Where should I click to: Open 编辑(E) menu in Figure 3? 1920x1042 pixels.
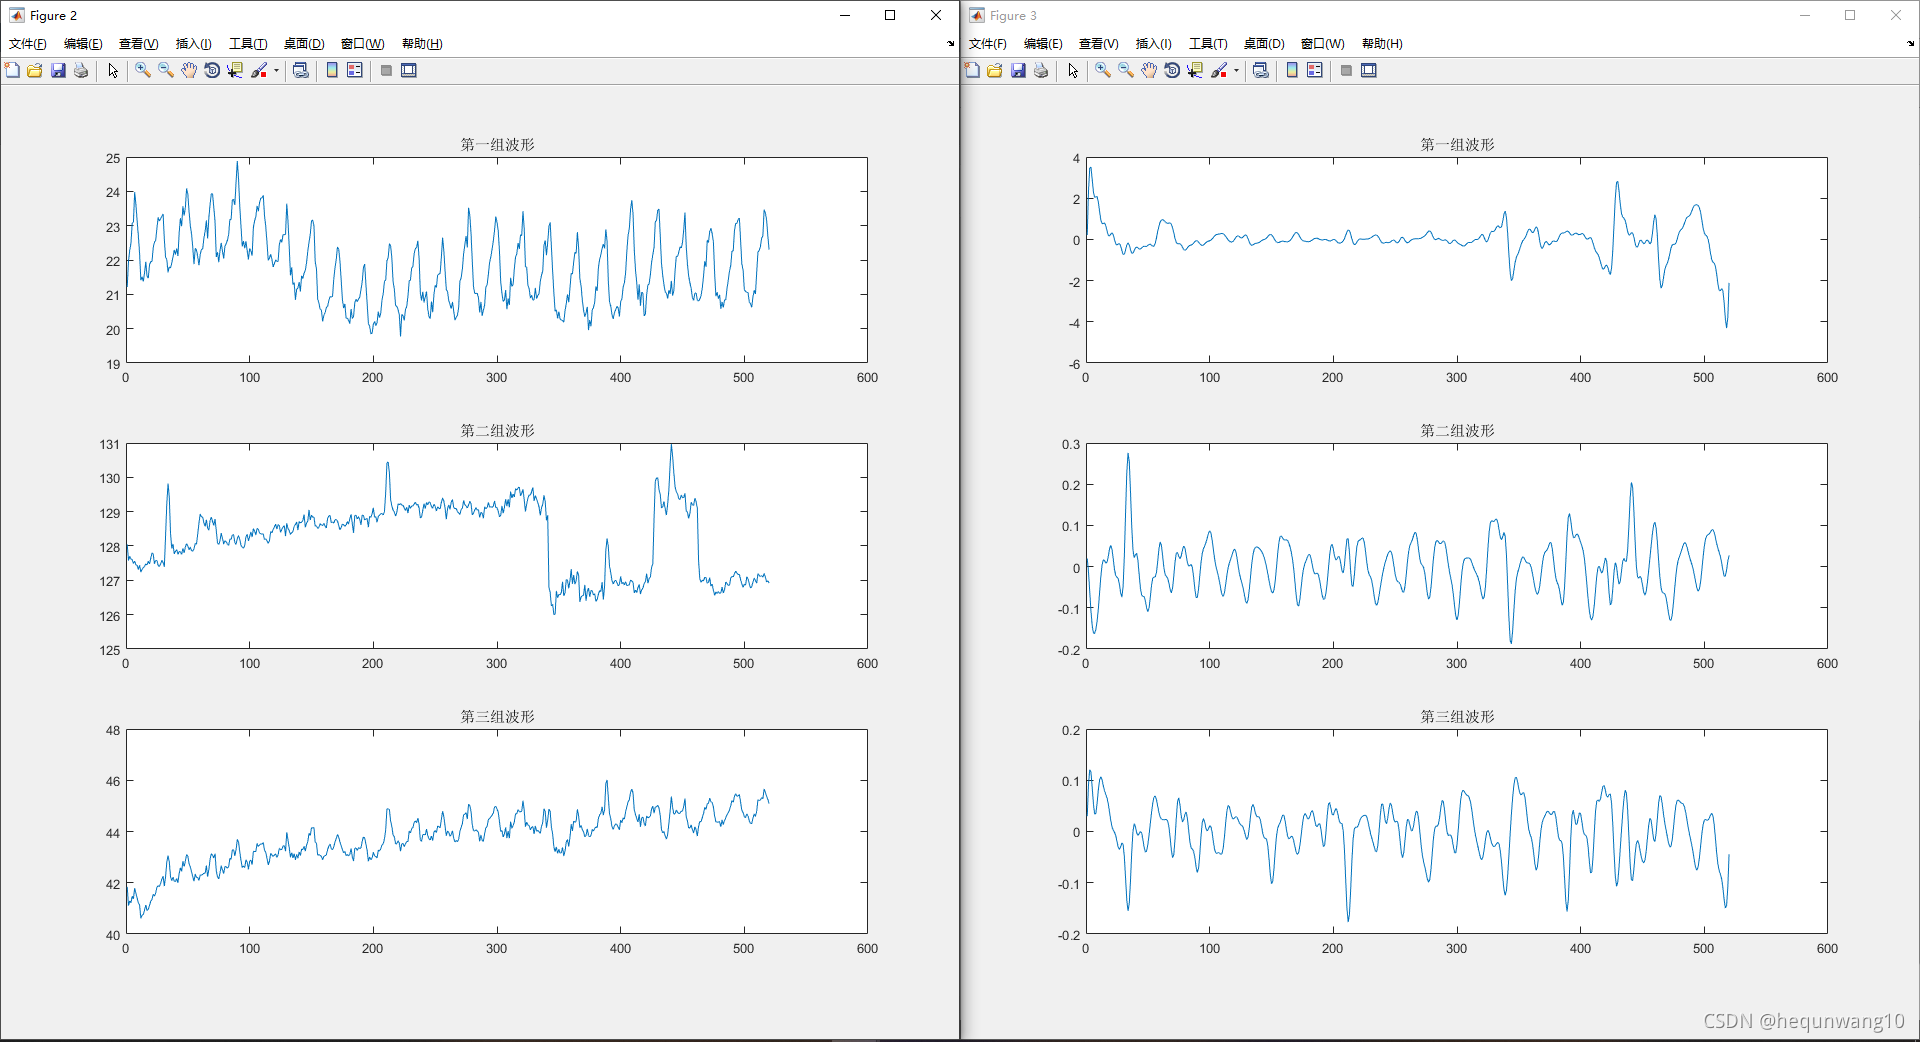[x=1043, y=44]
